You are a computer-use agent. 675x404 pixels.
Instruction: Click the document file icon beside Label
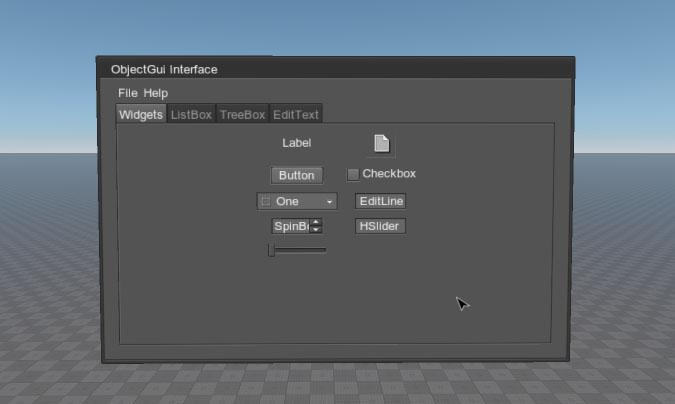pyautogui.click(x=381, y=144)
